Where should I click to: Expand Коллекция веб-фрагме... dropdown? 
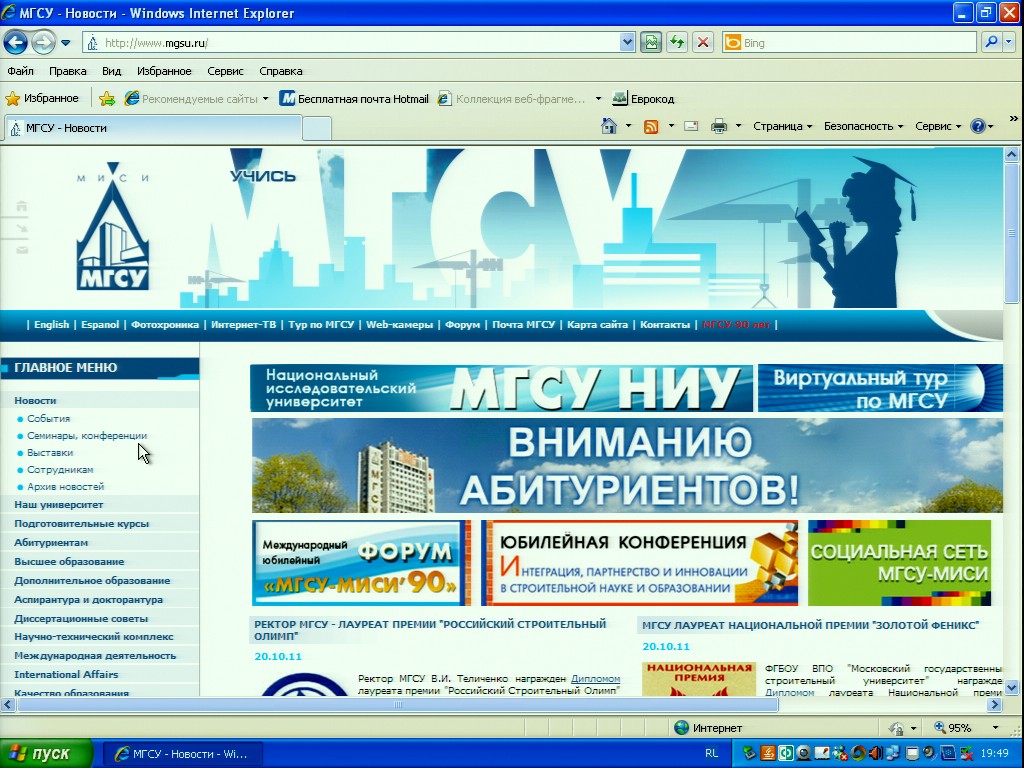(x=598, y=99)
